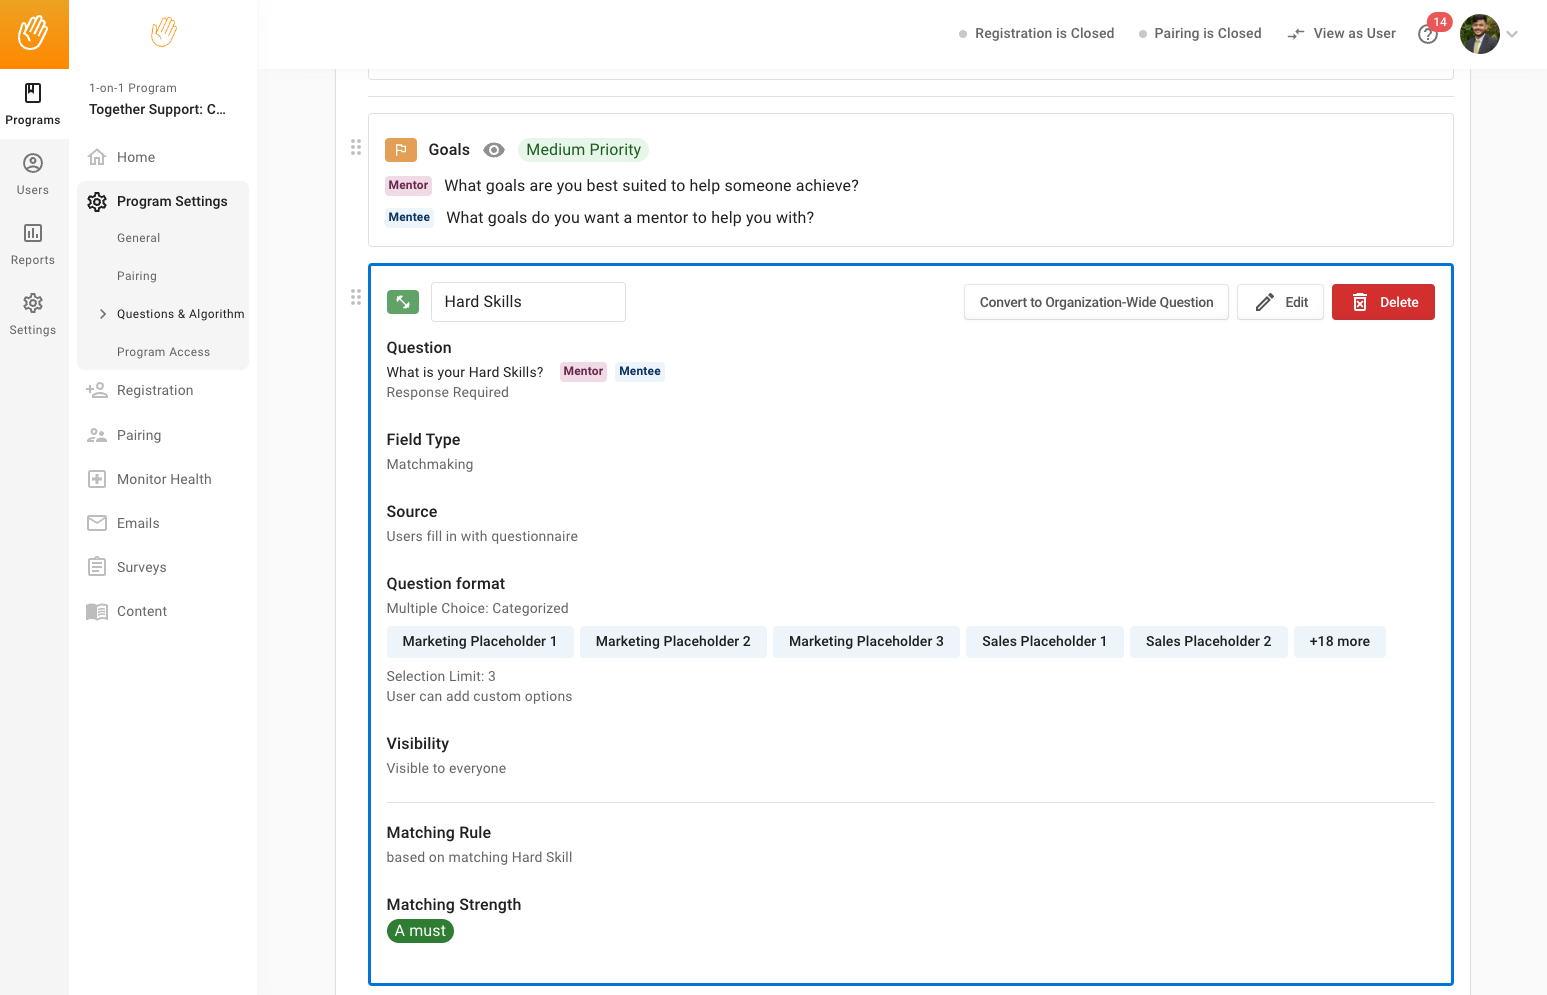This screenshot has width=1547, height=995.
Task: Click the red Delete button
Action: pyautogui.click(x=1383, y=302)
